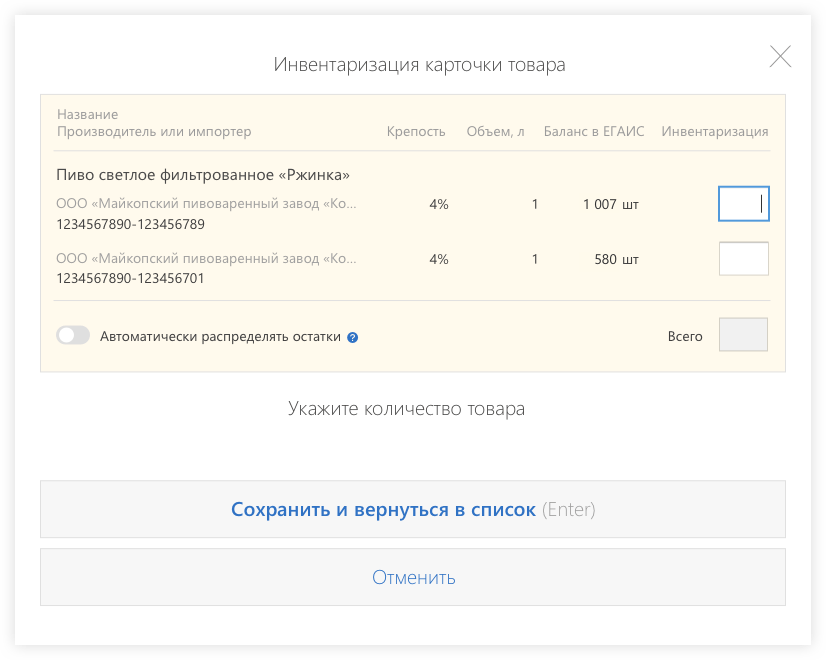
Task: Click the code 1234567890-123456701
Action: coord(131,279)
